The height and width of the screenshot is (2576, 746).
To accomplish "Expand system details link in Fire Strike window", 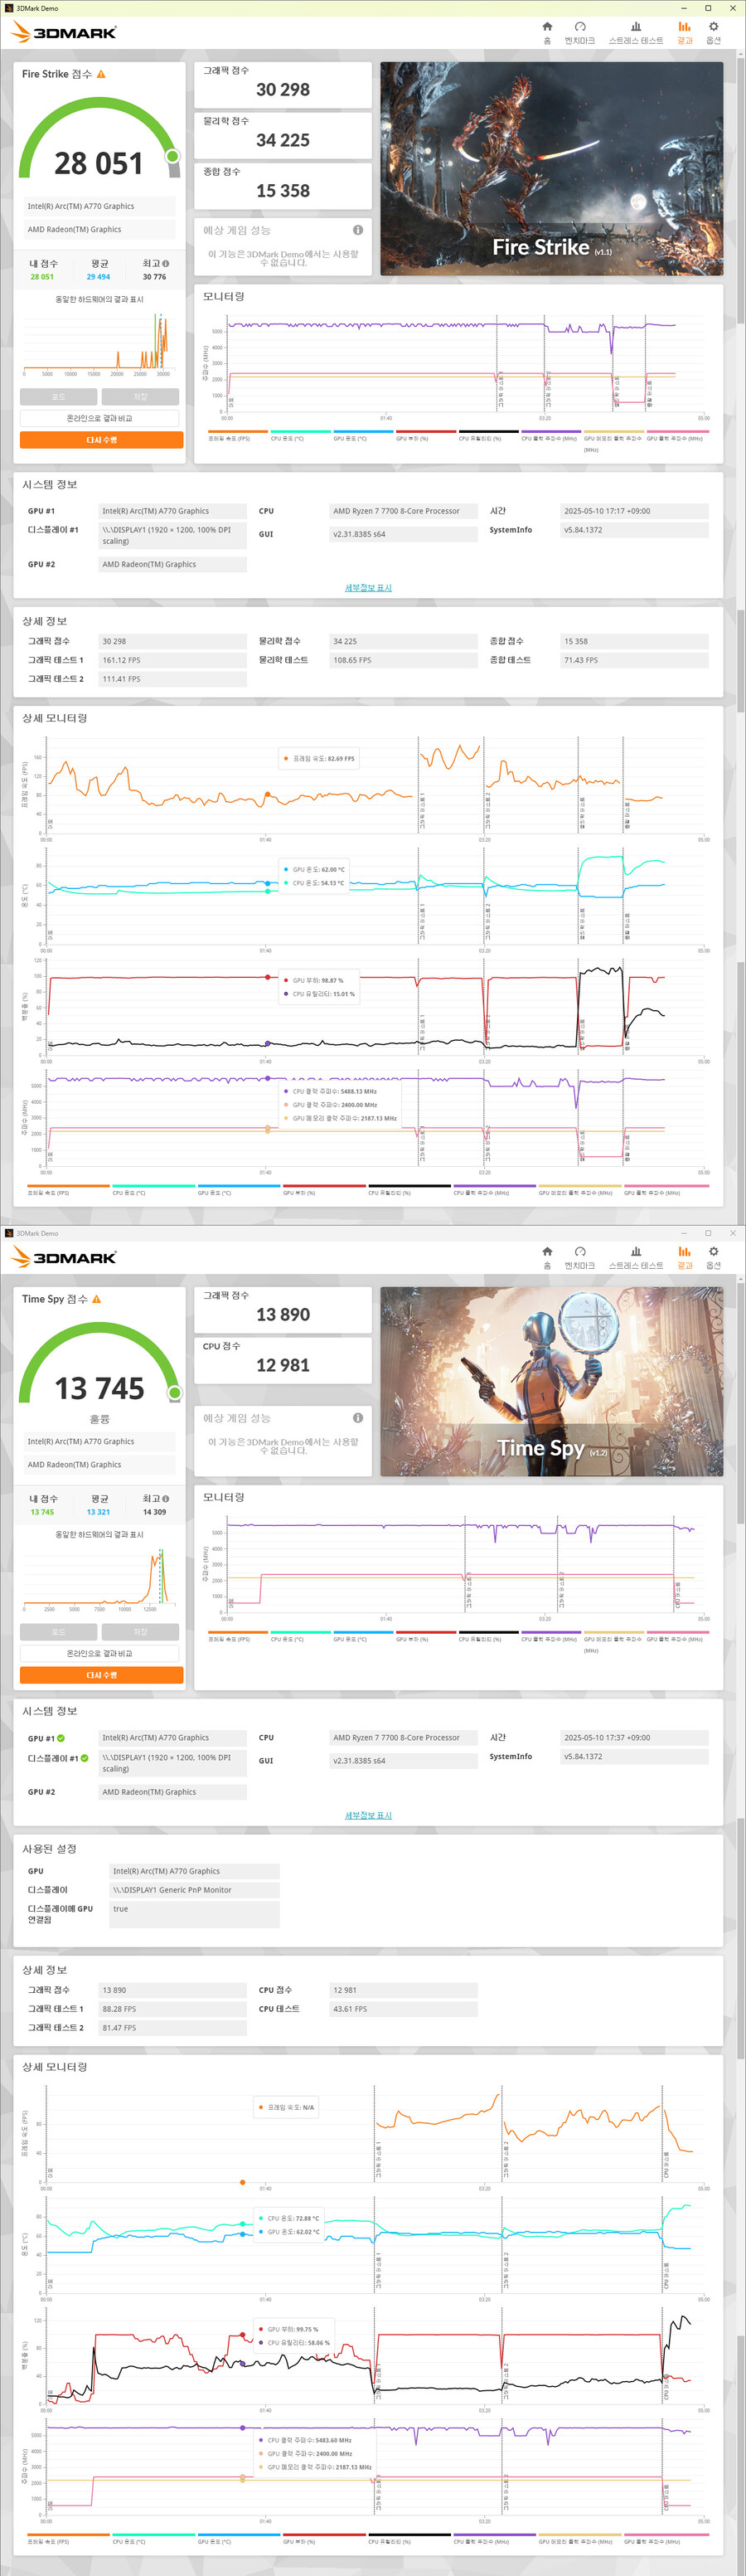I will [x=368, y=588].
